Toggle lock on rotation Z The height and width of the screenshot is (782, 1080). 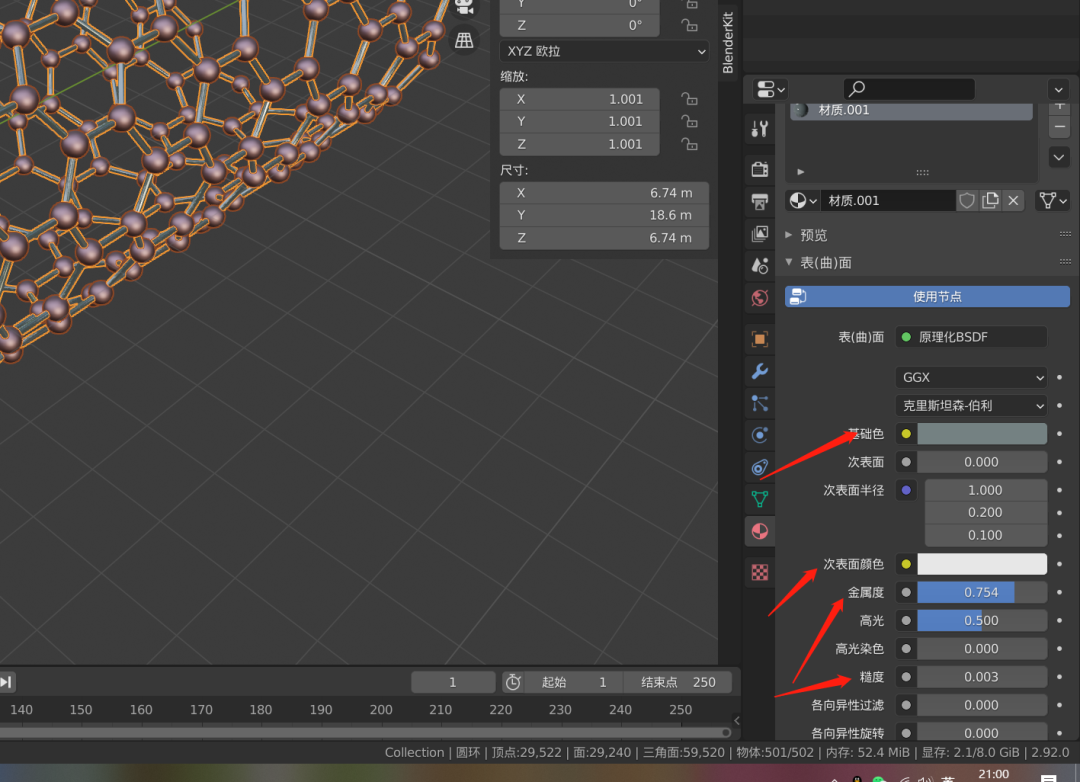689,25
